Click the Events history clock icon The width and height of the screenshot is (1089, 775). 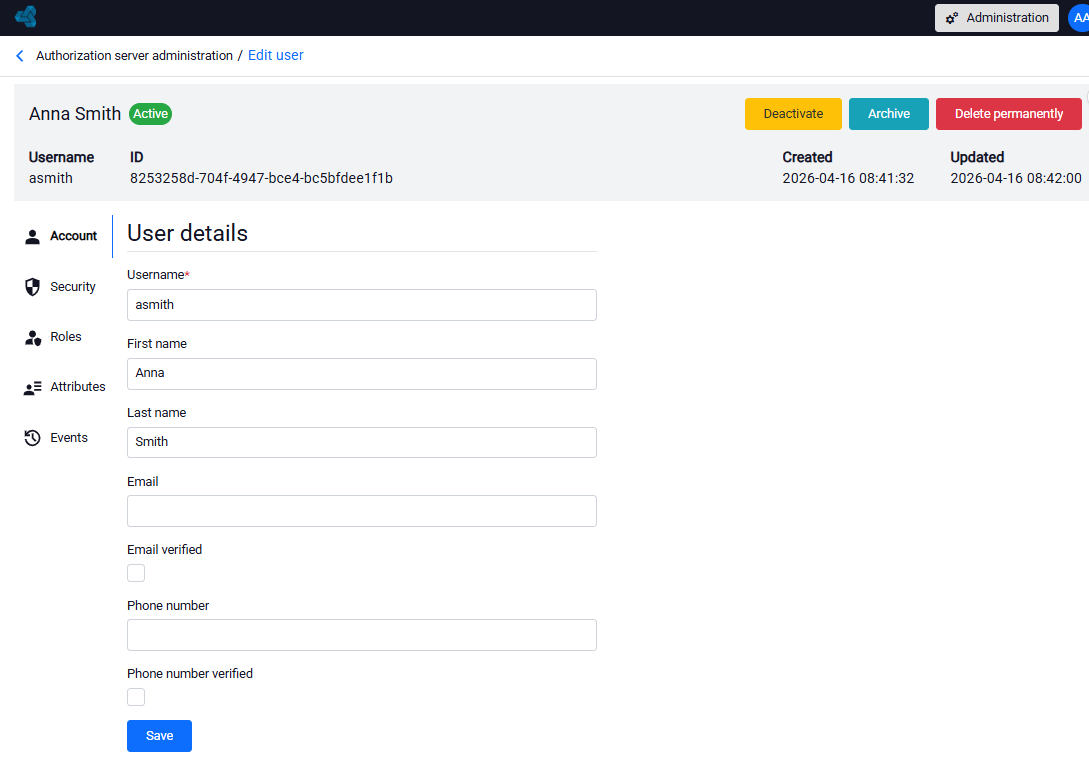[x=33, y=438]
